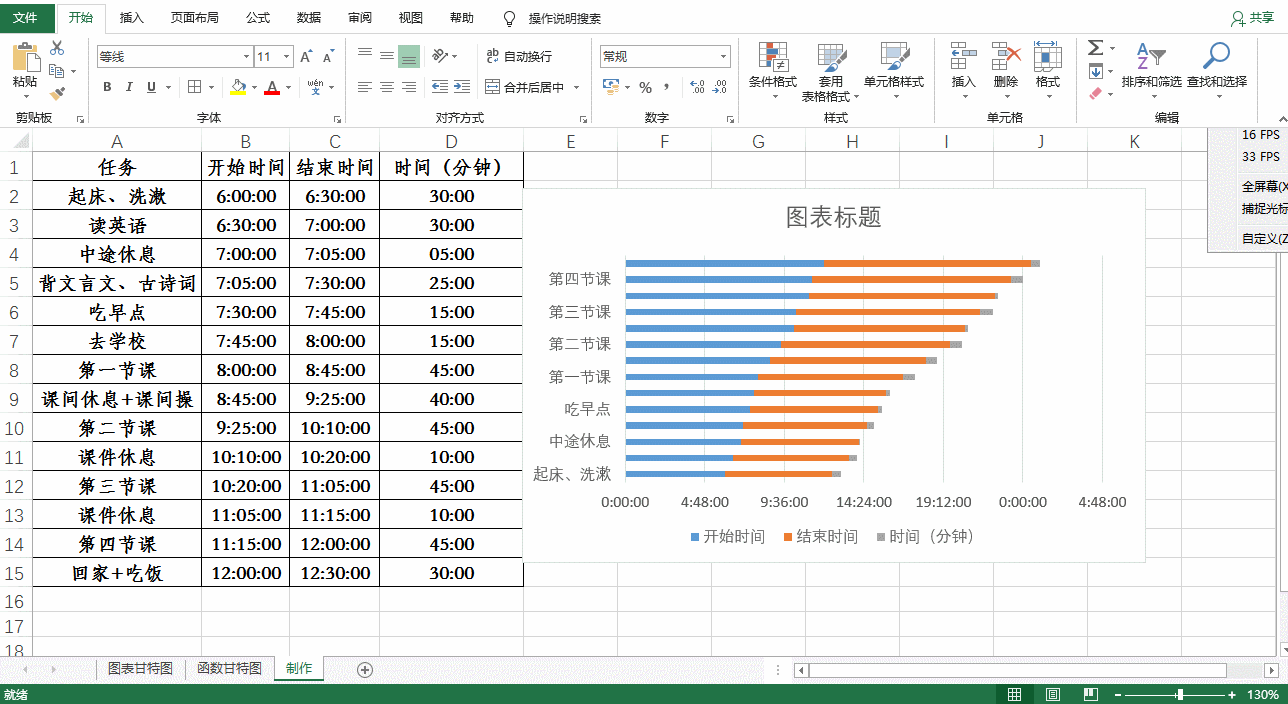1288x704 pixels.
Task: Decrease the cell indent
Action: pos(440,87)
